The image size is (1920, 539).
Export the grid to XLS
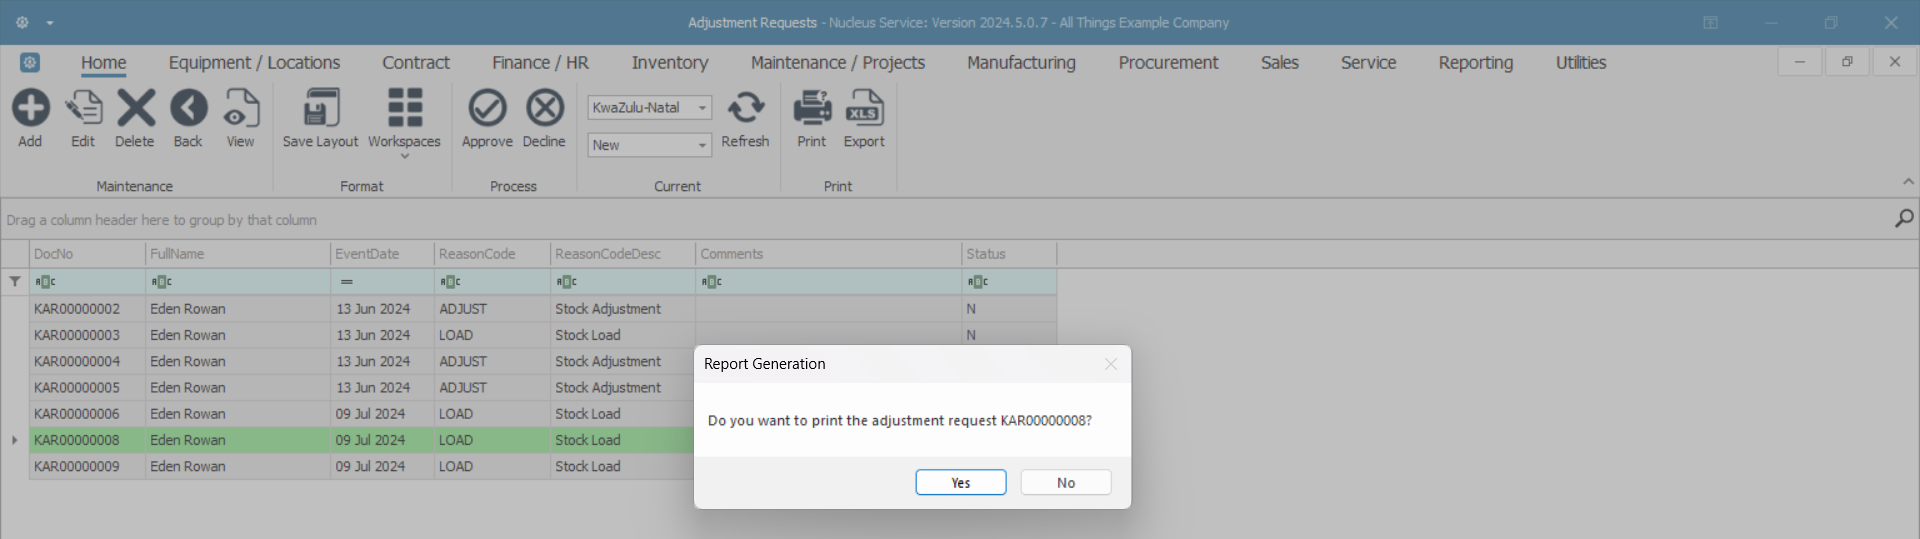tap(864, 108)
